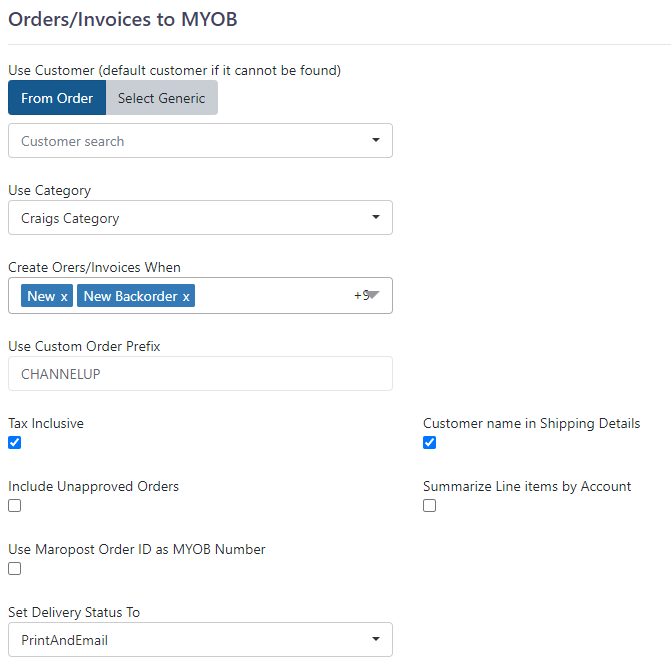Switch to Select Generic customer option
The width and height of the screenshot is (671, 672).
(x=162, y=98)
